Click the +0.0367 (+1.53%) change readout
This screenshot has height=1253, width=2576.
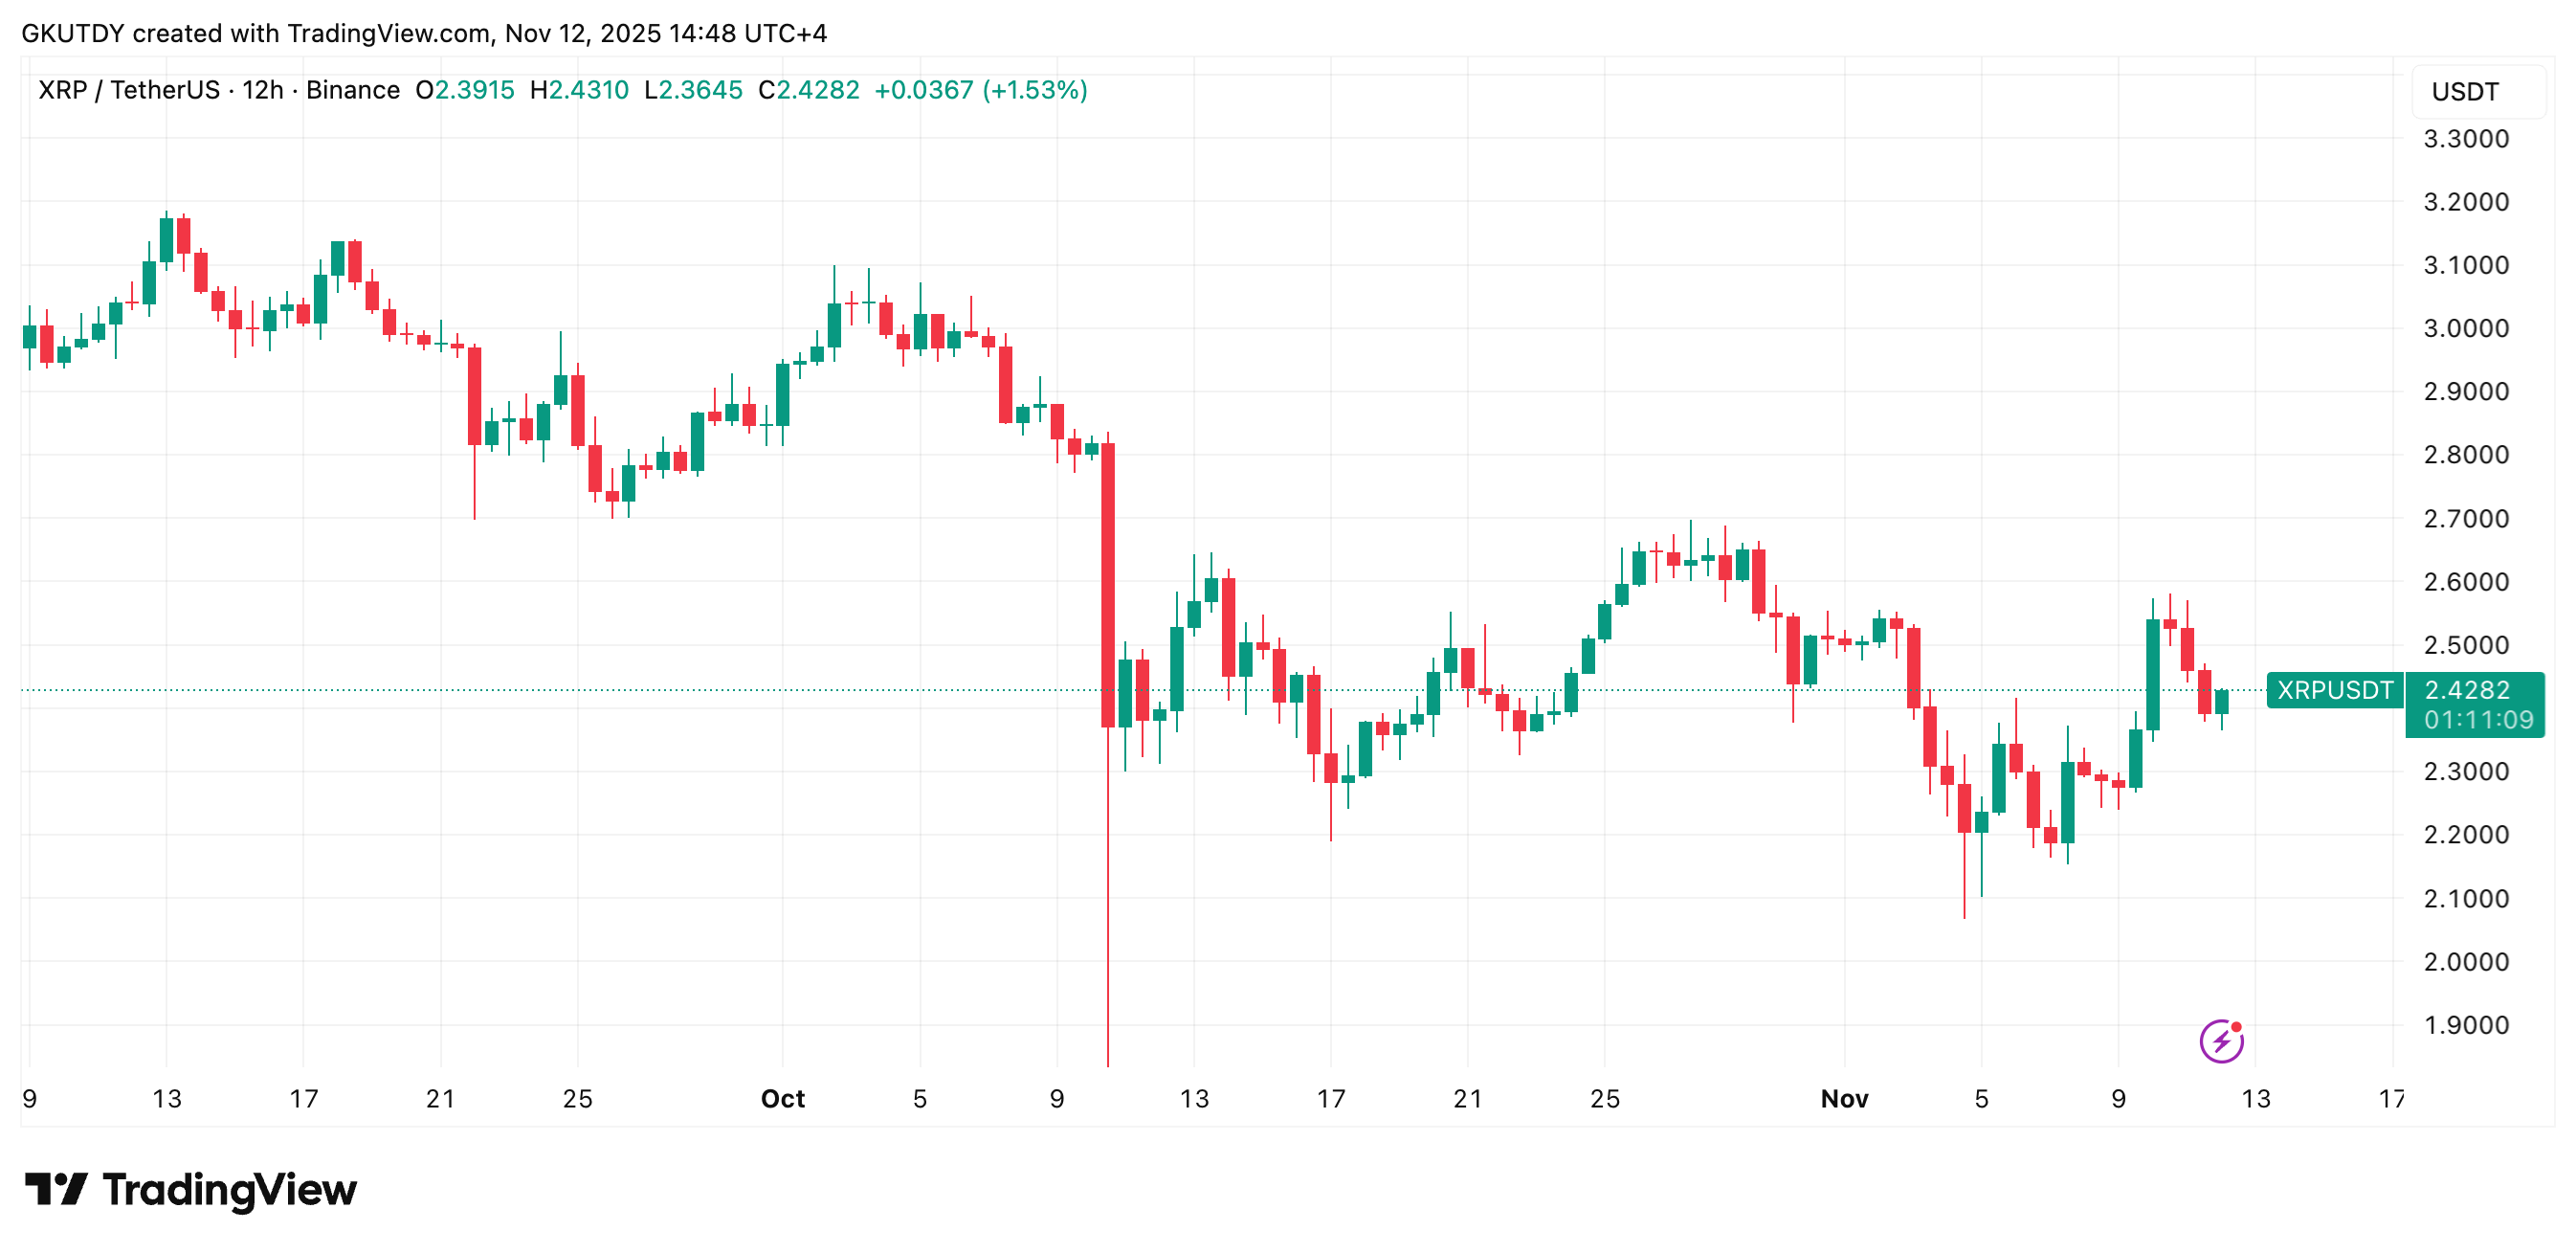[x=980, y=90]
